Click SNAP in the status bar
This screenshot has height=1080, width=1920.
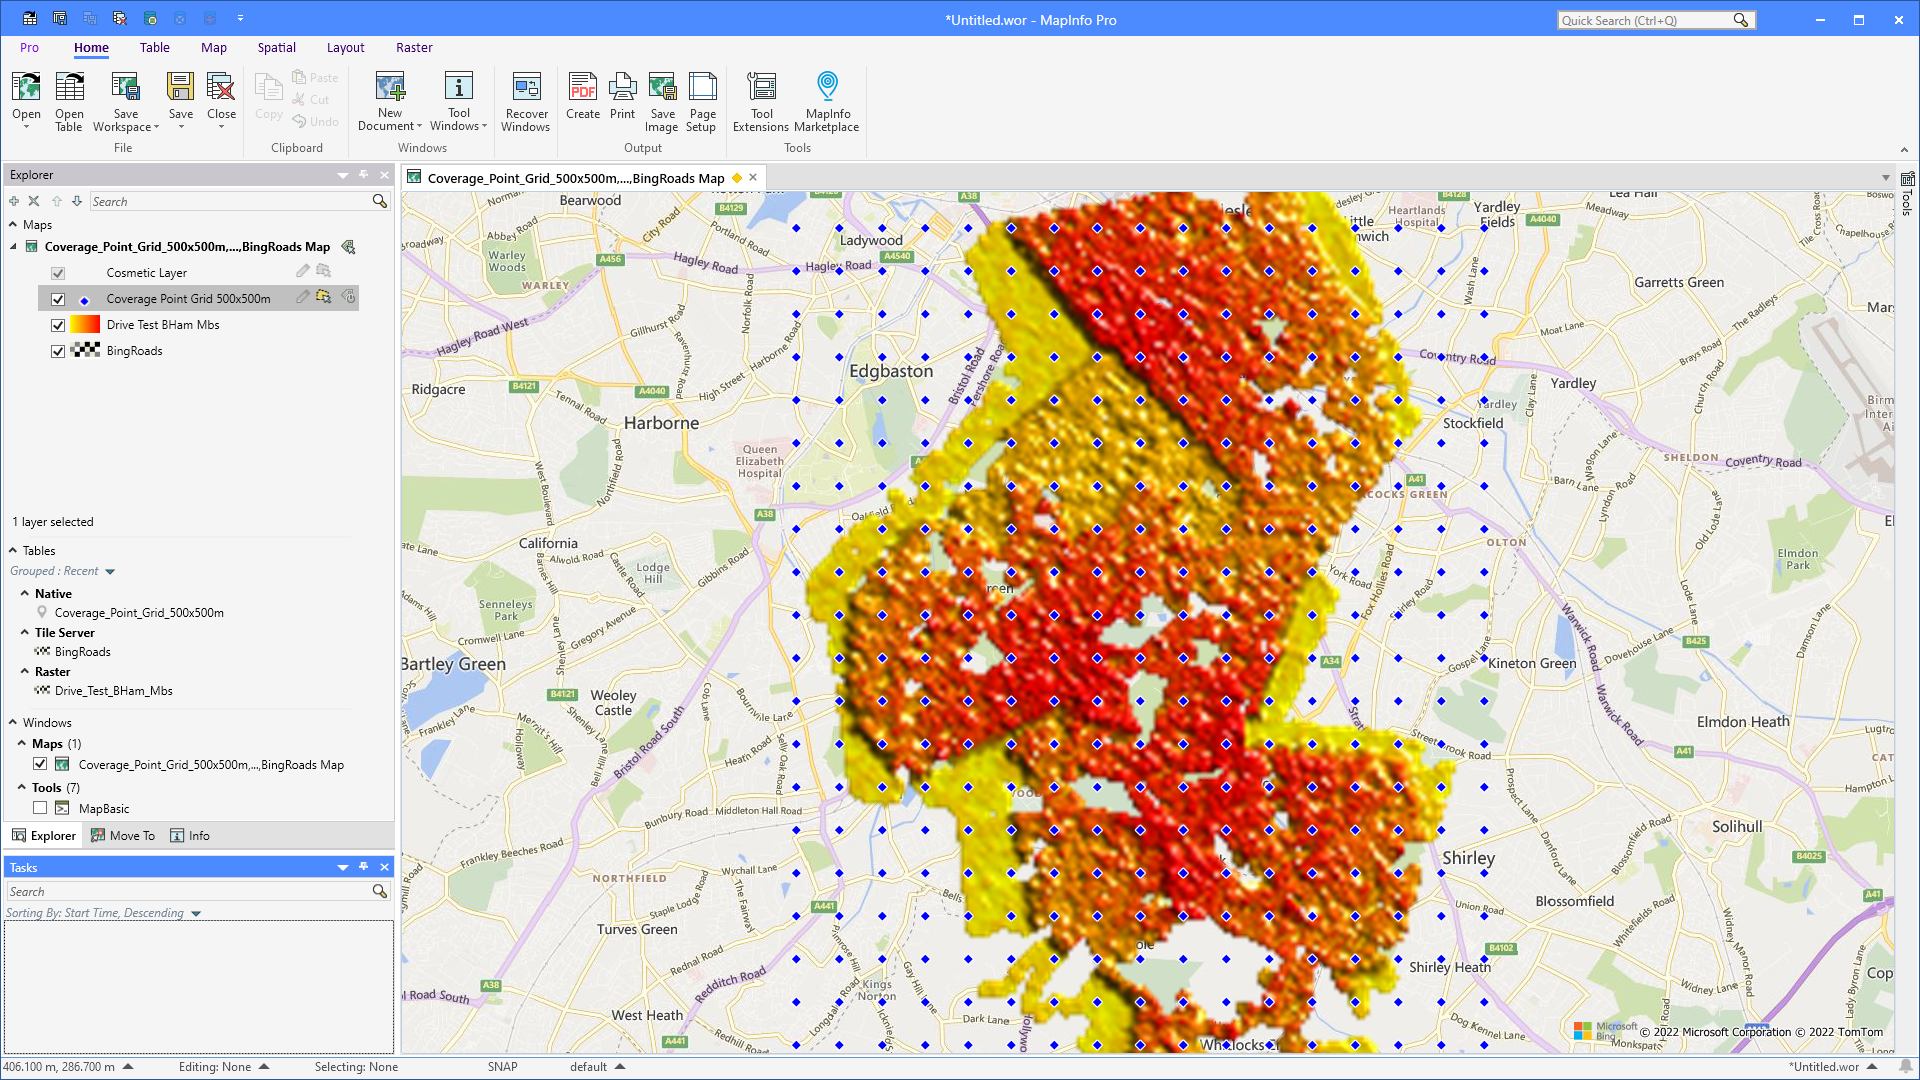click(x=502, y=1067)
